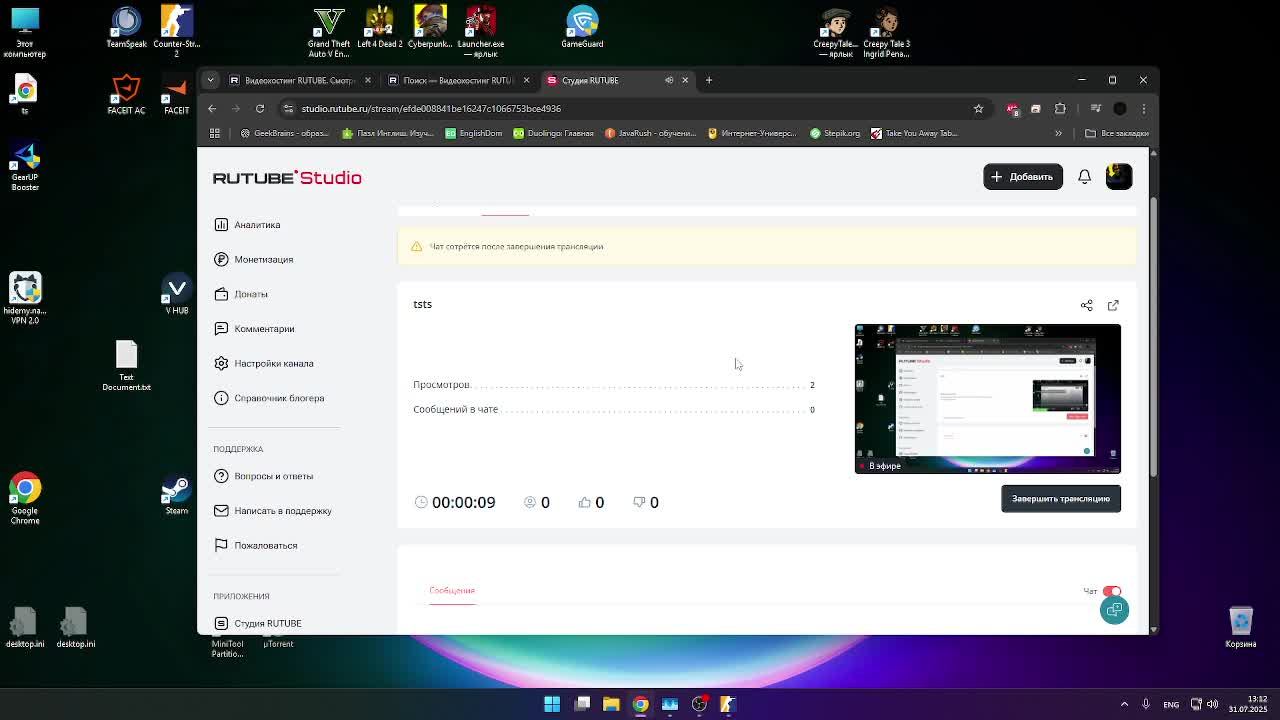Open the support chat bubble icon
This screenshot has height=720, width=1280.
pos(1114,610)
